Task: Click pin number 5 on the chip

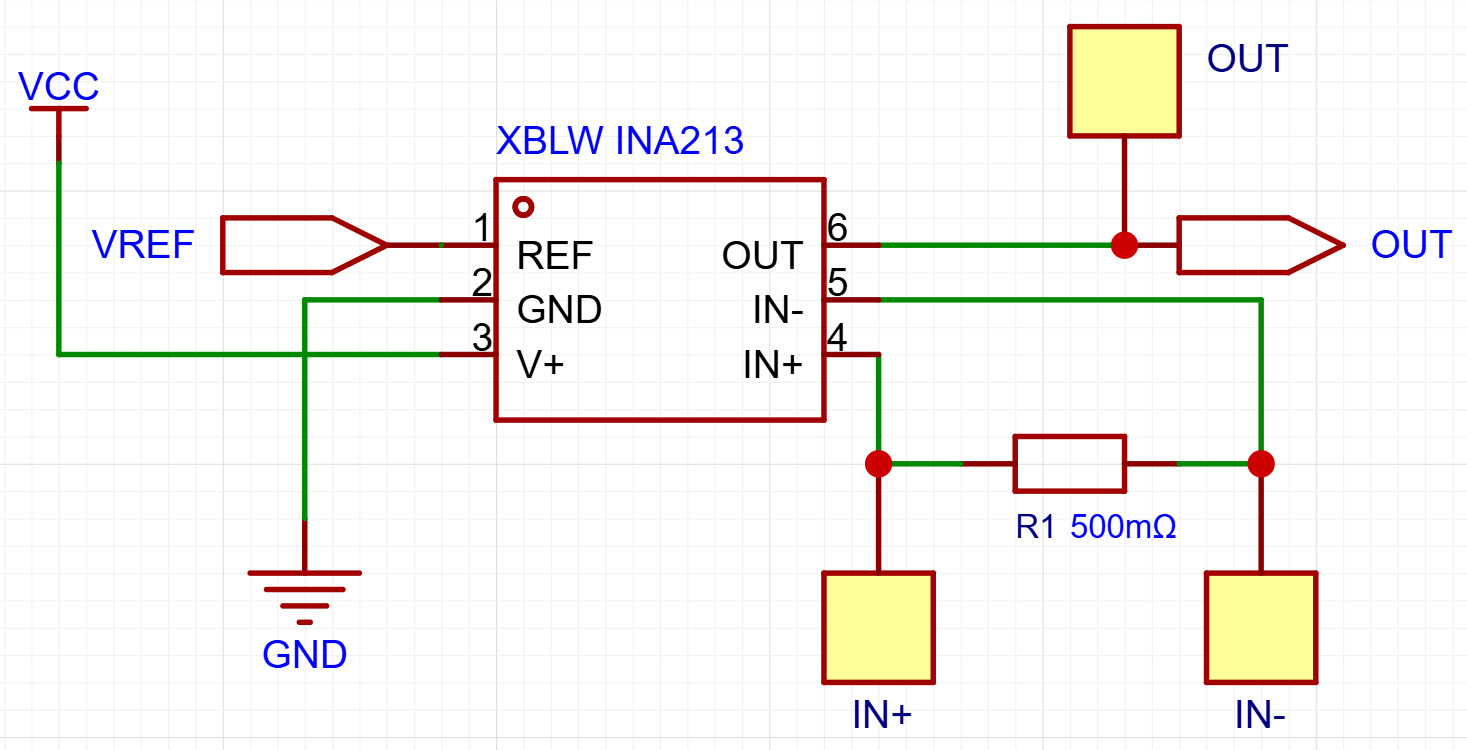Action: tap(838, 284)
